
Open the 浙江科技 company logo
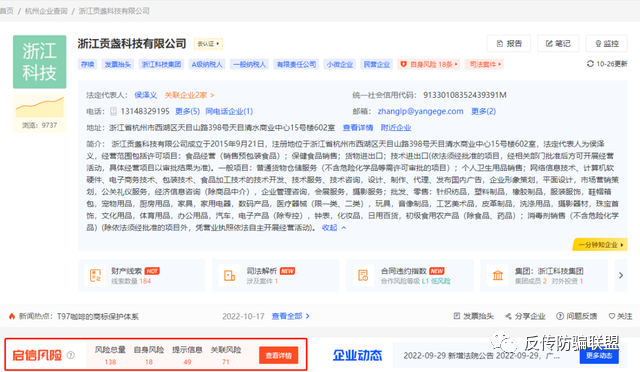pos(40,62)
